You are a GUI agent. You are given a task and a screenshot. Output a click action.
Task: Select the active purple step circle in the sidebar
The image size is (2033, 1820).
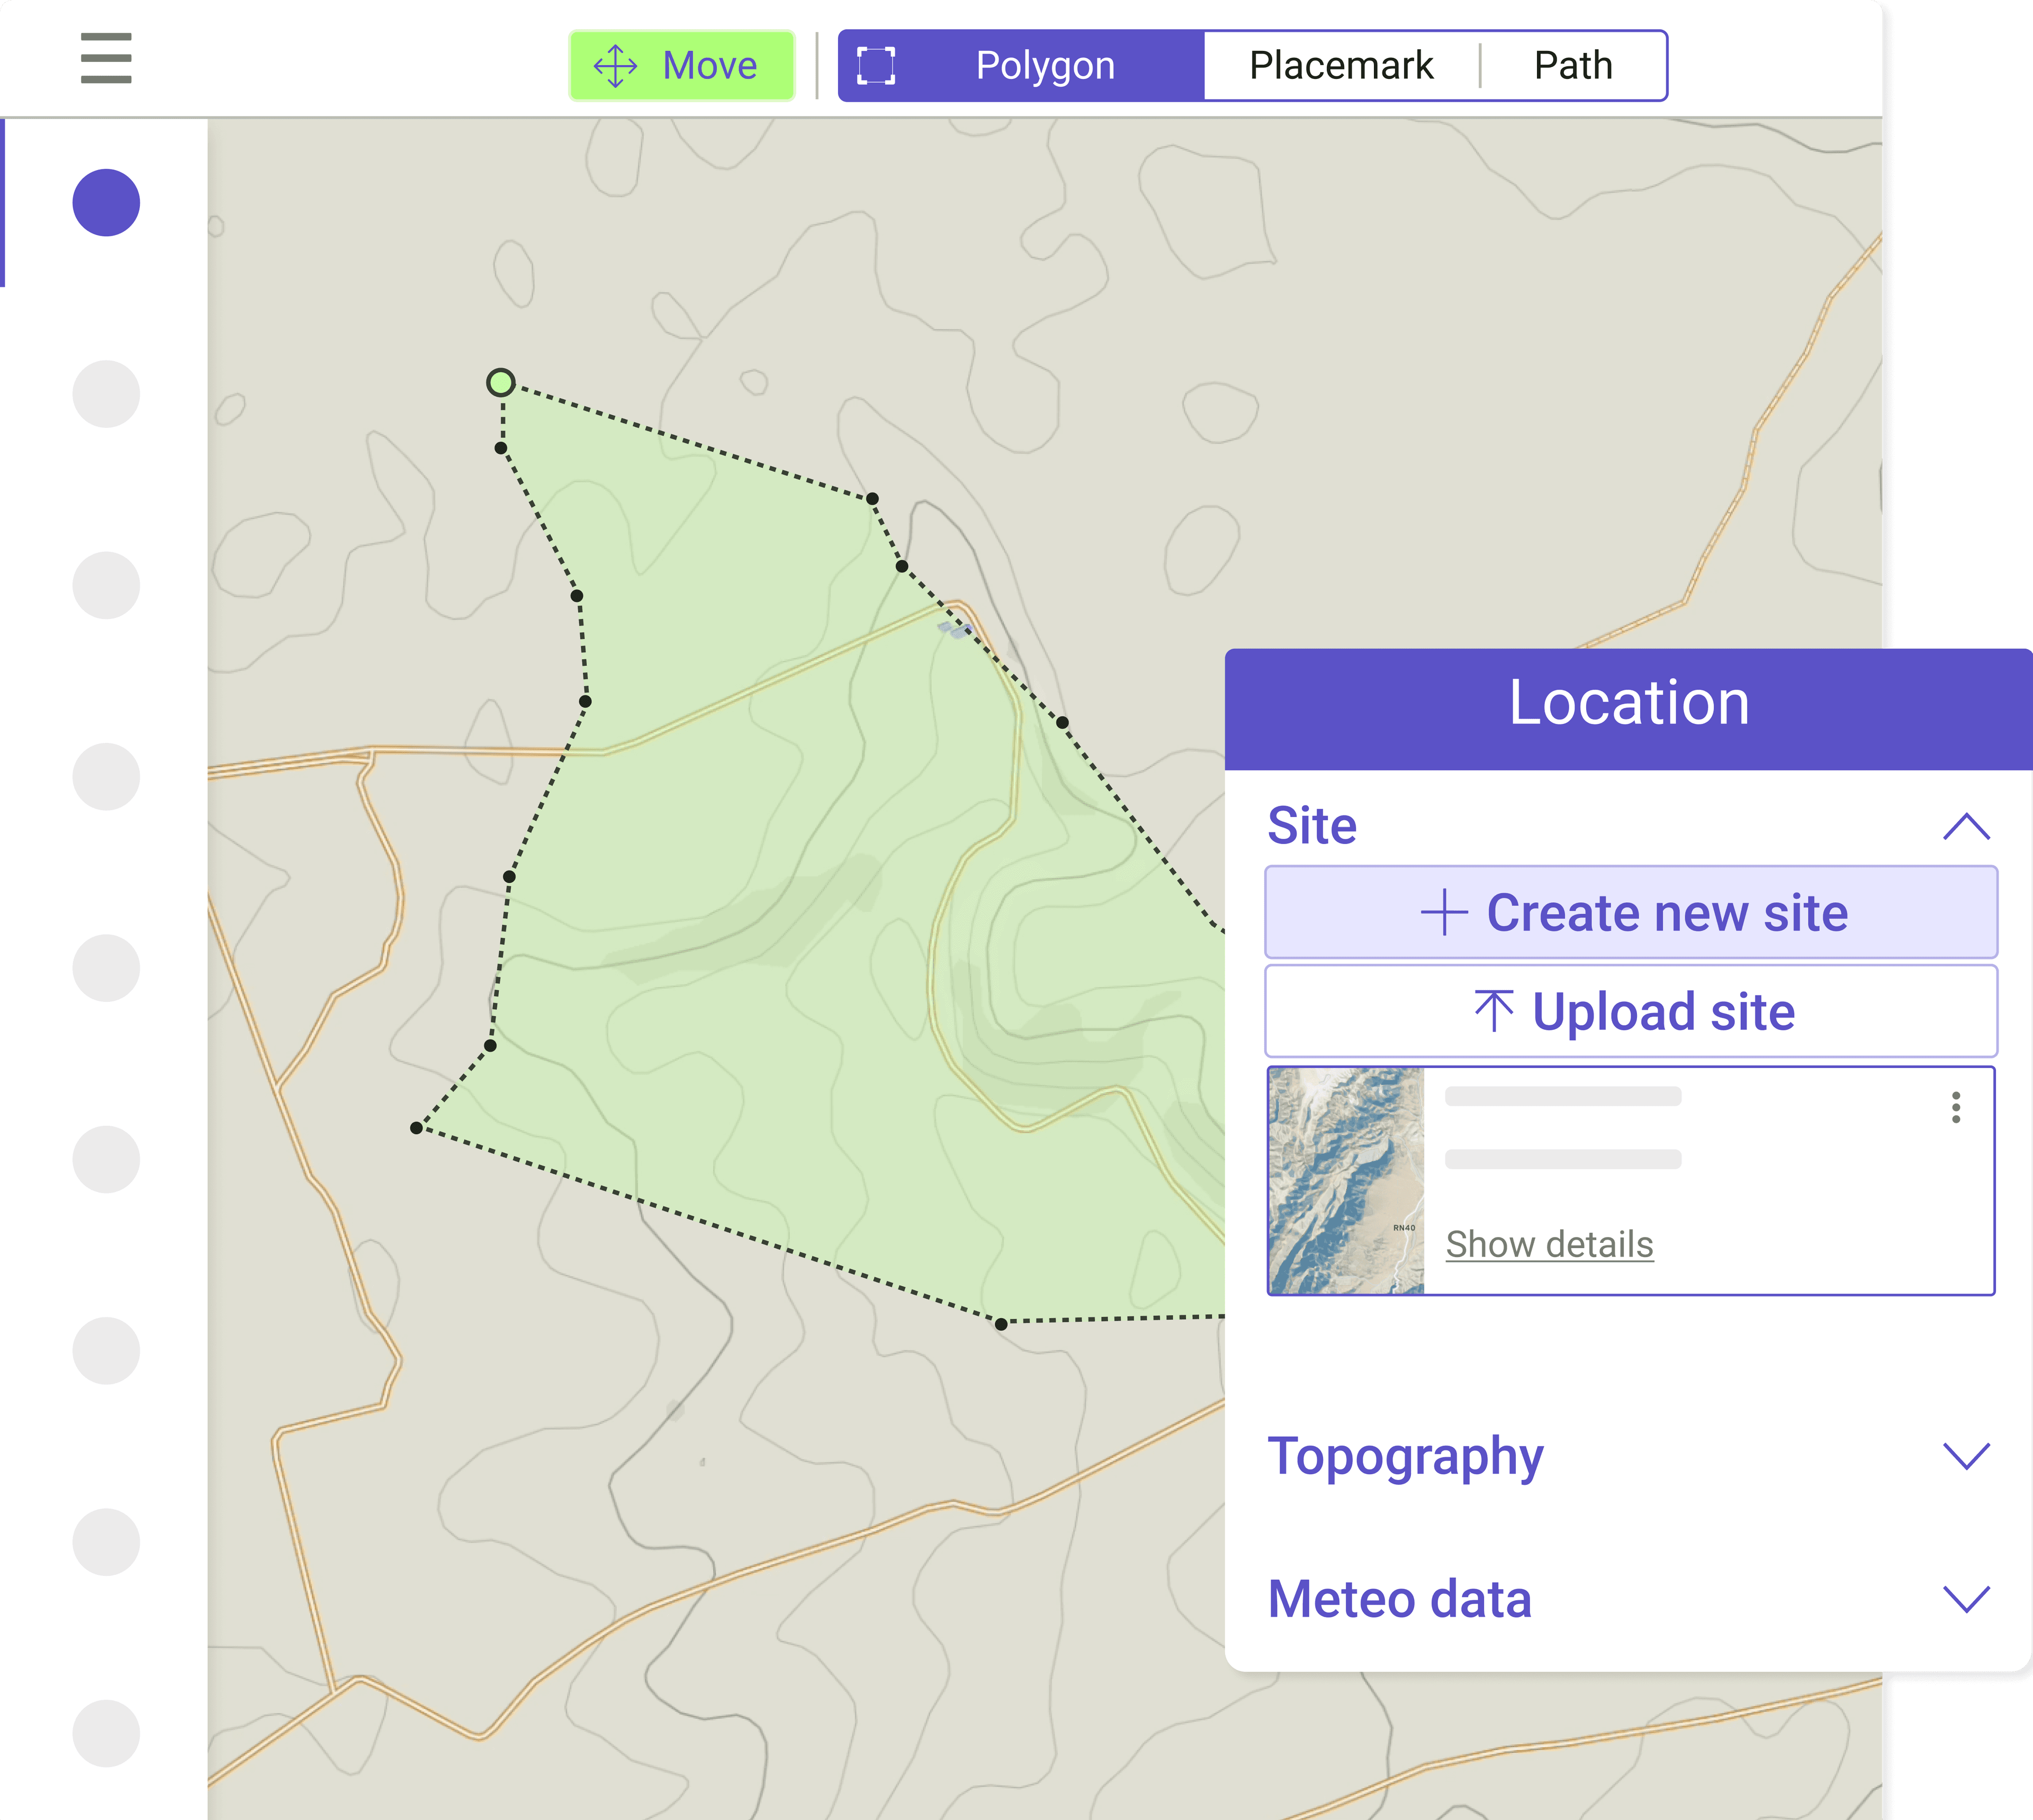point(106,203)
